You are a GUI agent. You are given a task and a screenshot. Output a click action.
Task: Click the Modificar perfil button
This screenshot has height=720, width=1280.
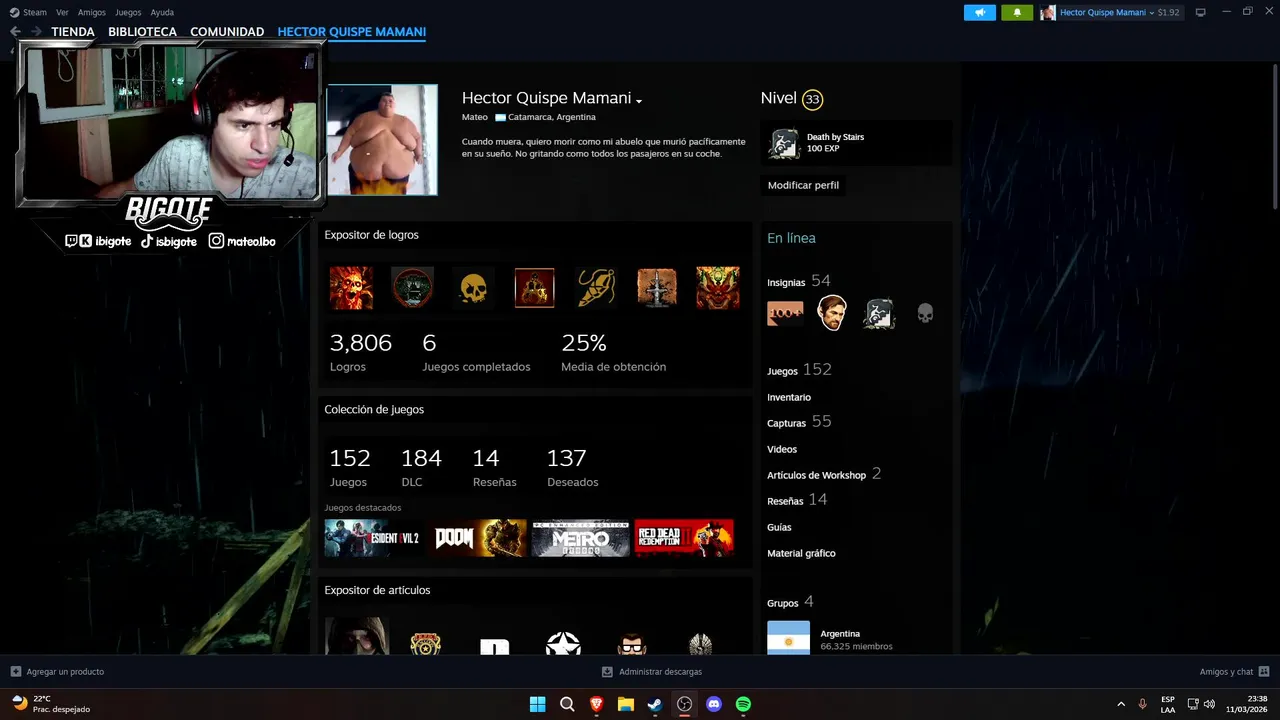pyautogui.click(x=803, y=185)
